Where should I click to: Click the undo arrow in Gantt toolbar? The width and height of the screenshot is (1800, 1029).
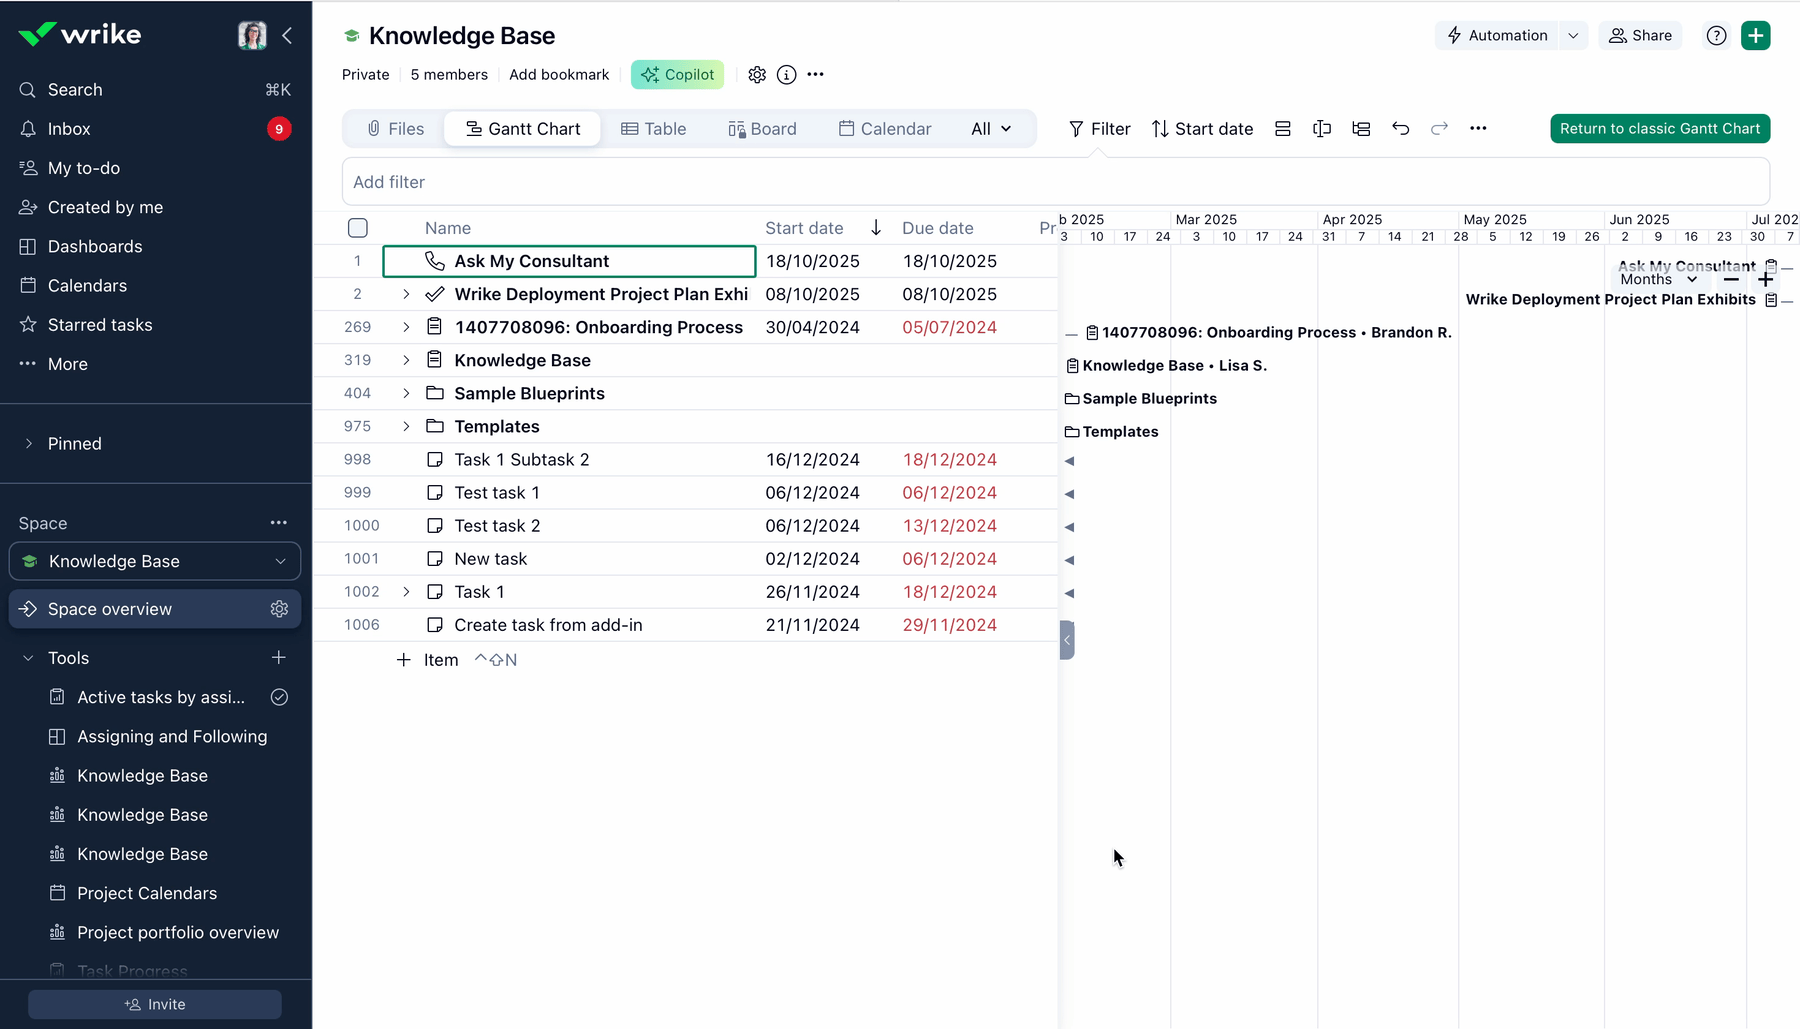(1400, 129)
